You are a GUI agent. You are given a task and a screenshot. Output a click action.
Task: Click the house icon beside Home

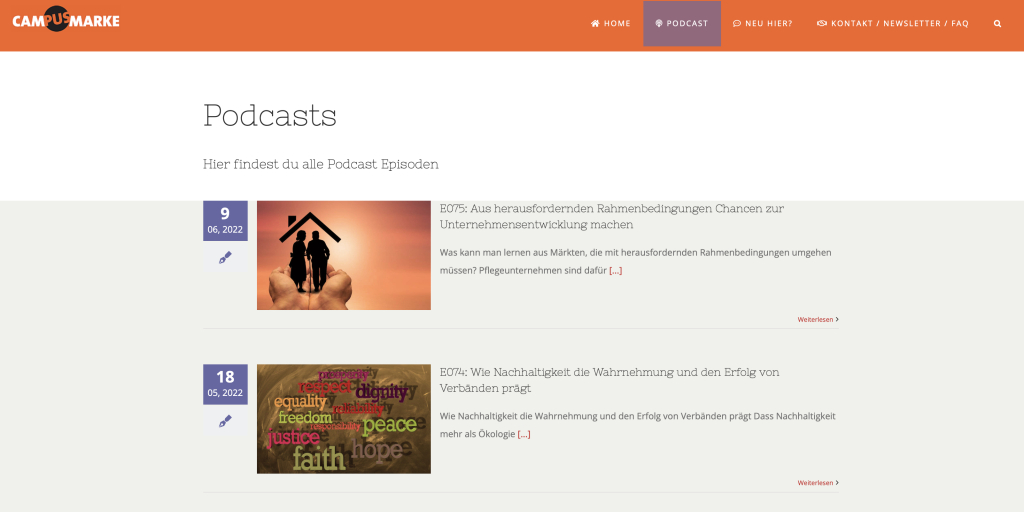pyautogui.click(x=595, y=23)
